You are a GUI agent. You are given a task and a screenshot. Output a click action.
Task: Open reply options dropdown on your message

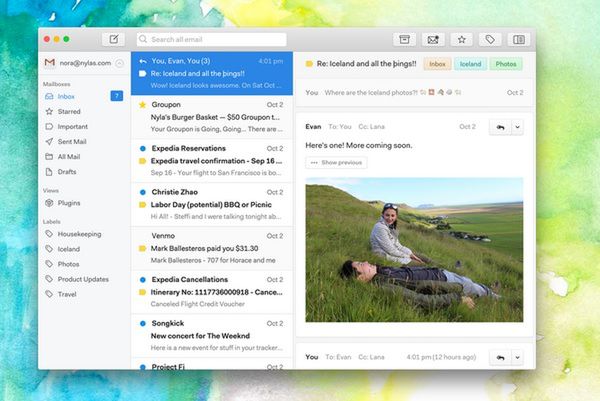click(517, 357)
